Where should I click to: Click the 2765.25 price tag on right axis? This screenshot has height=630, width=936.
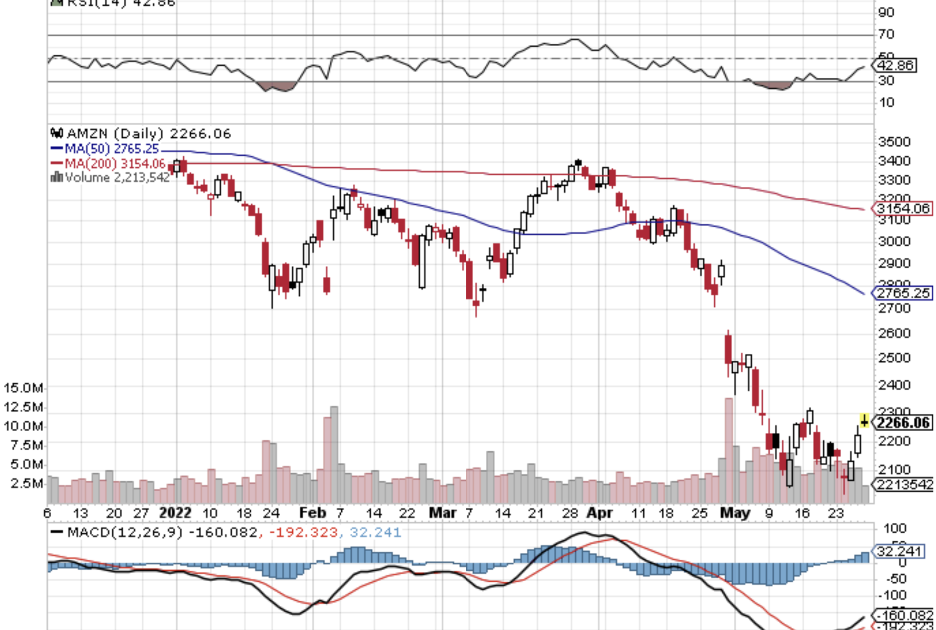click(x=903, y=293)
